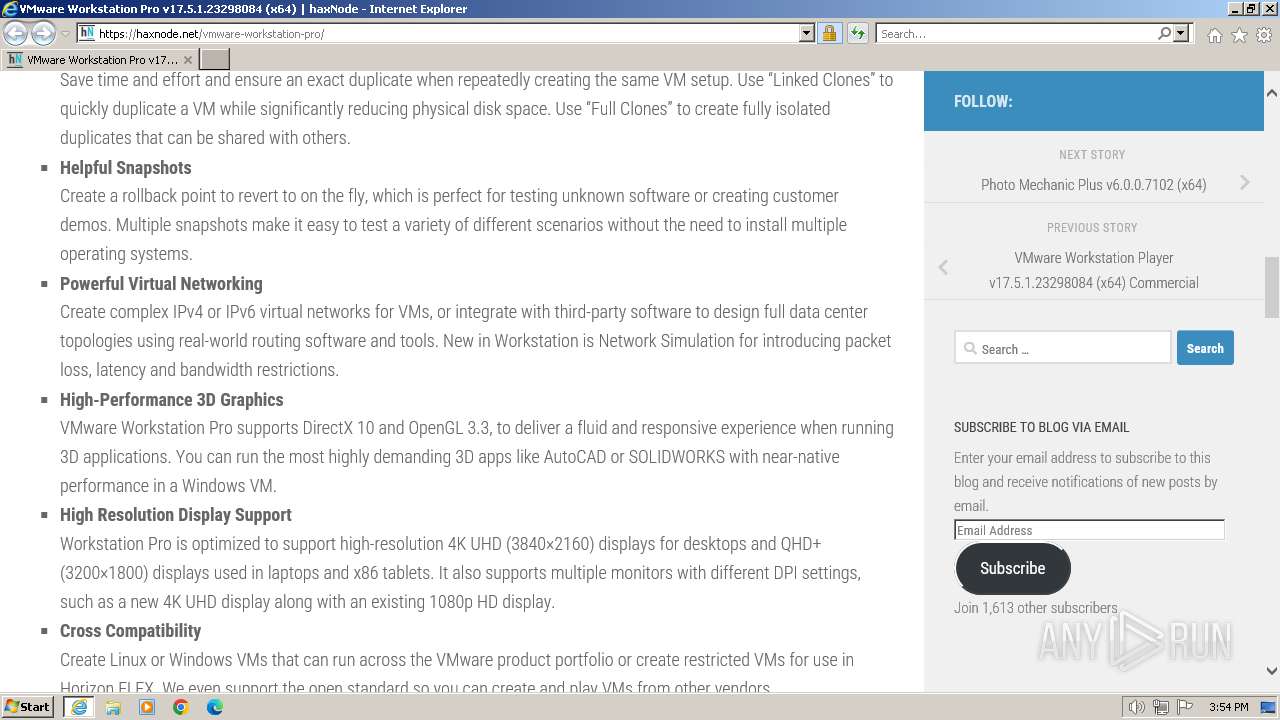Click the FOLLOW: sidebar header
This screenshot has height=720, width=1280.
click(983, 101)
